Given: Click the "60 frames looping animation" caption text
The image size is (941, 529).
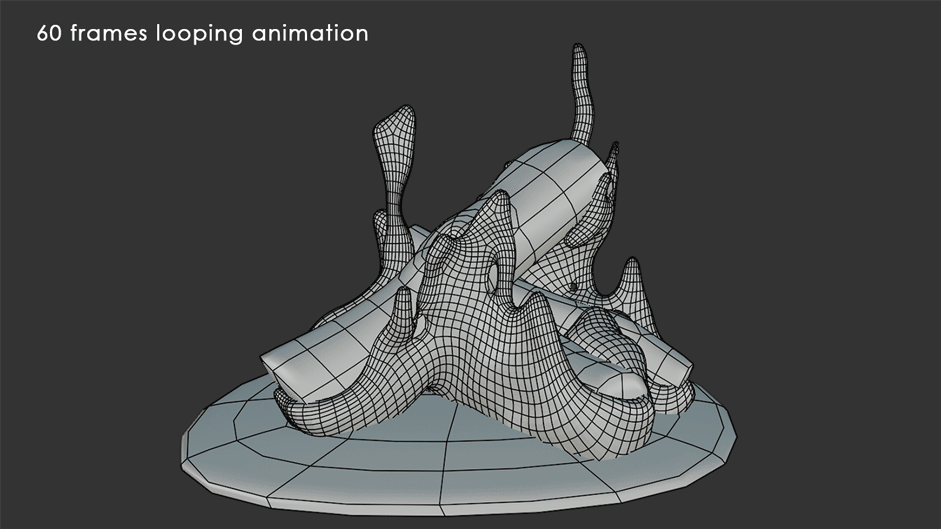Looking at the screenshot, I should coord(203,33).
